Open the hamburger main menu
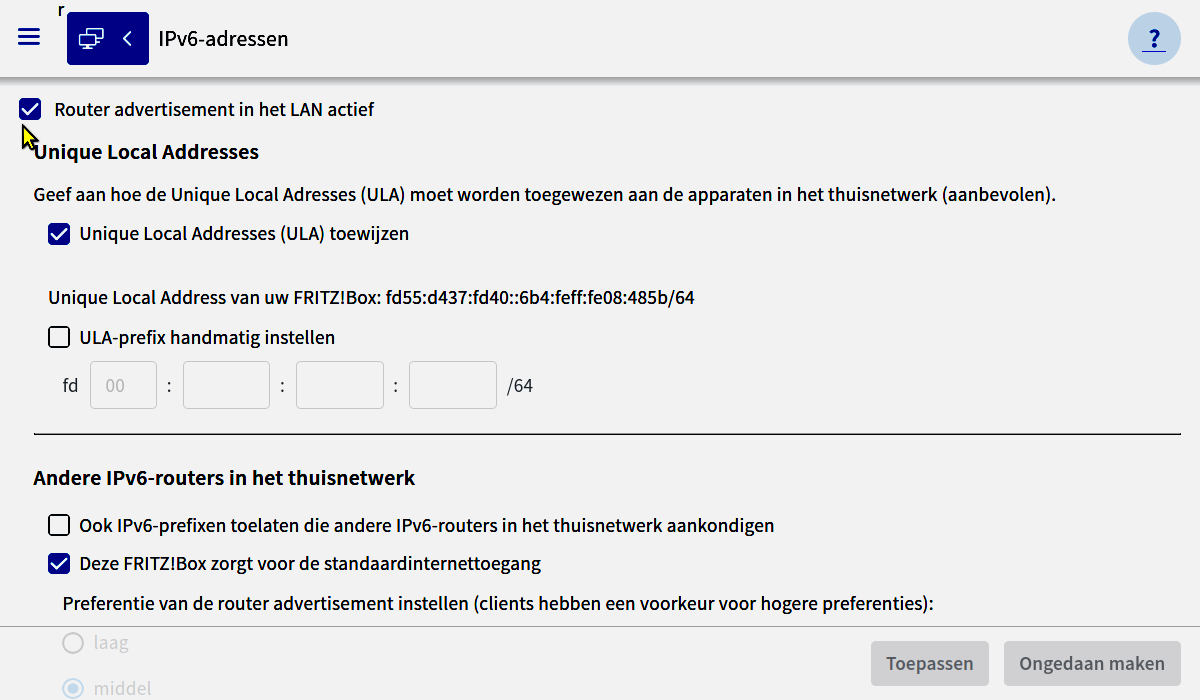Viewport: 1200px width, 700px height. [29, 37]
